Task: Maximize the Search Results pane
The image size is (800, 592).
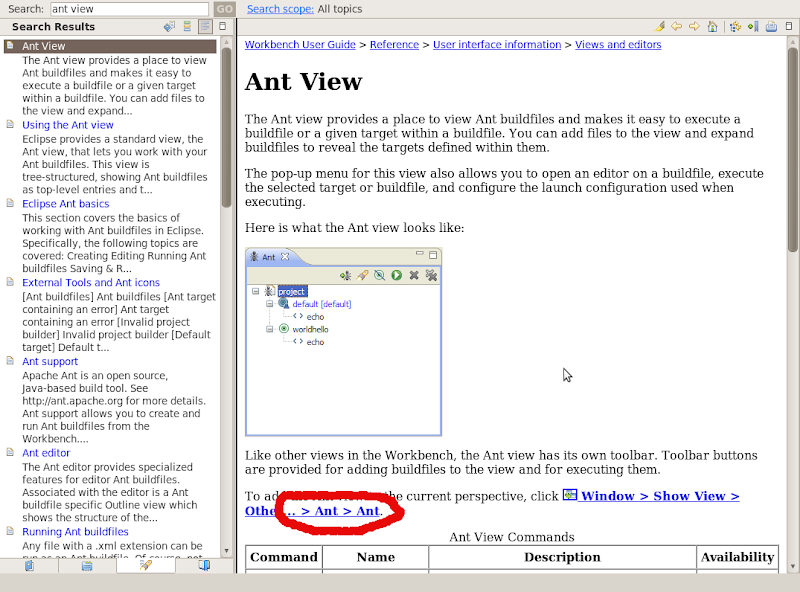Action: (x=222, y=26)
